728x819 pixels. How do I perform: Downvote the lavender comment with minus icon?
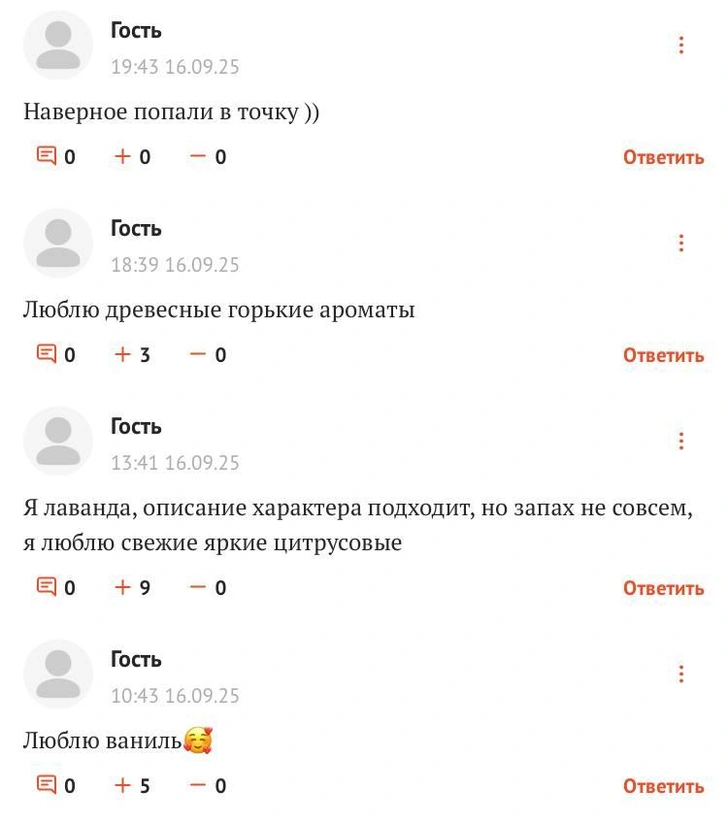click(198, 588)
